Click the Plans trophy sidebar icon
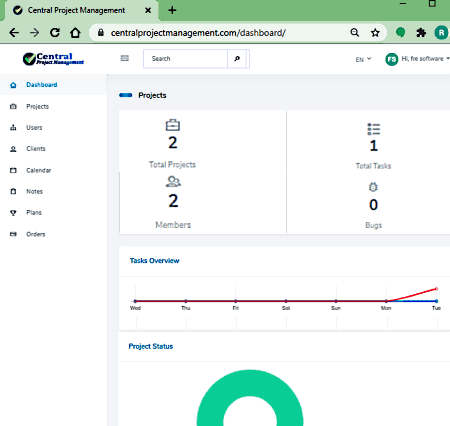 (13, 213)
